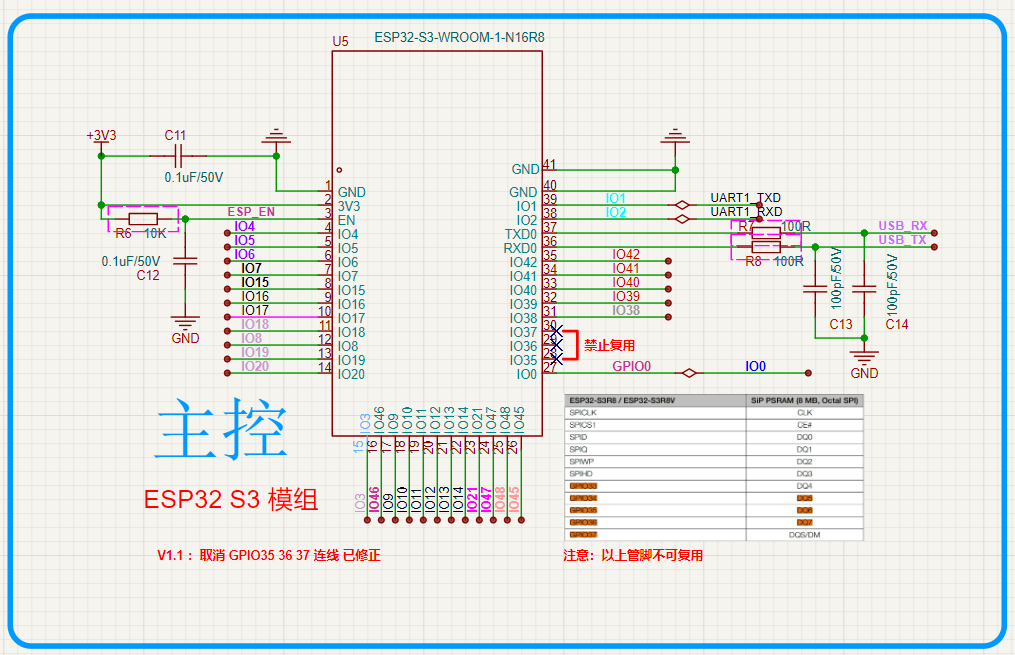Screen dimensions: 1015x655
Task: Select the +3V3 power net label
Action: coord(101,135)
